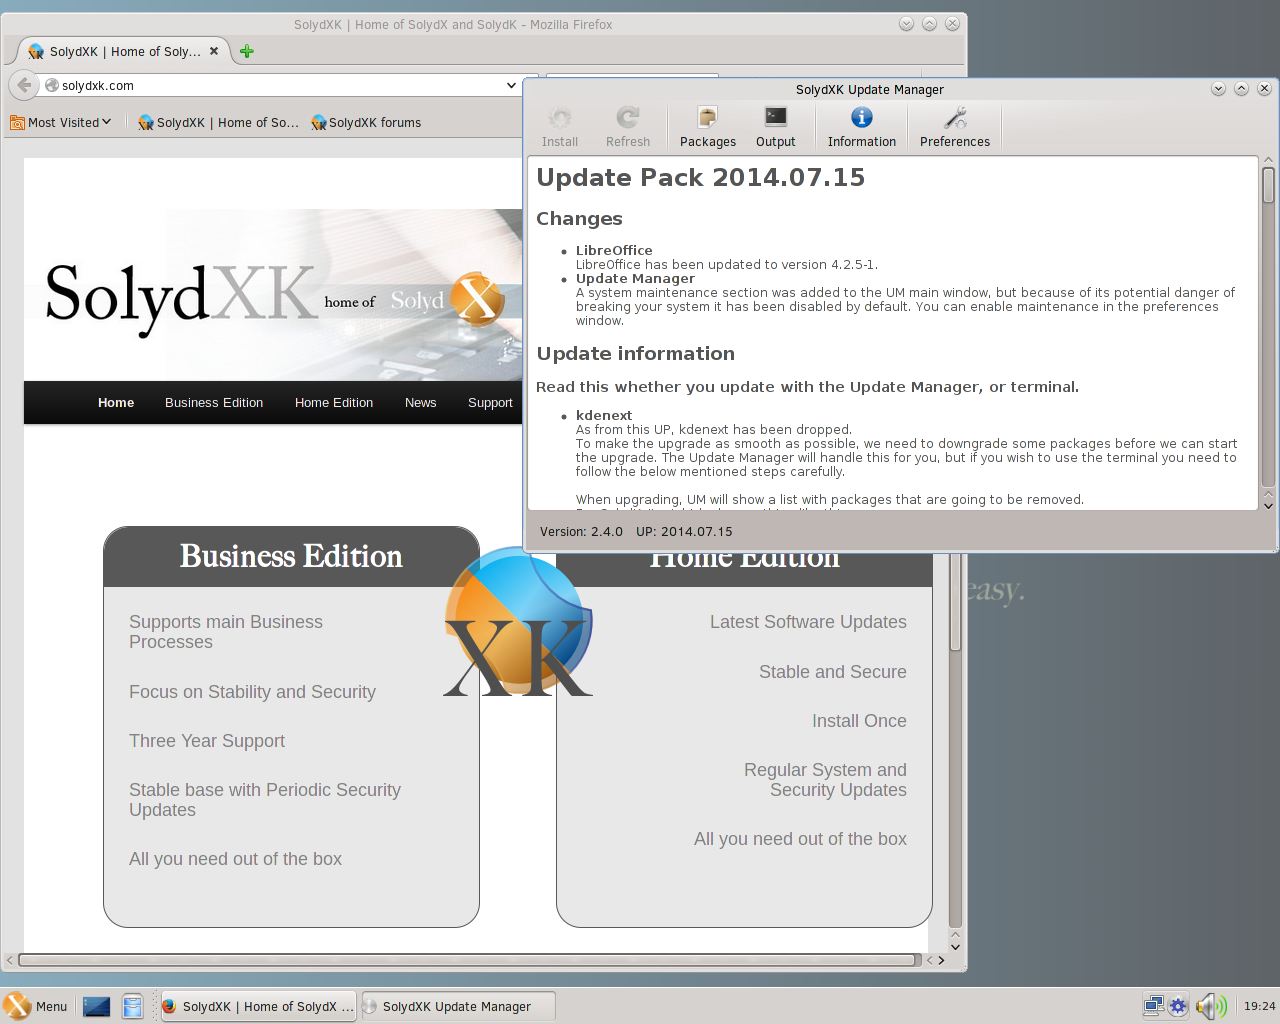Go back with the Firefox back arrow
Viewport: 1280px width, 1024px height.
point(24,85)
